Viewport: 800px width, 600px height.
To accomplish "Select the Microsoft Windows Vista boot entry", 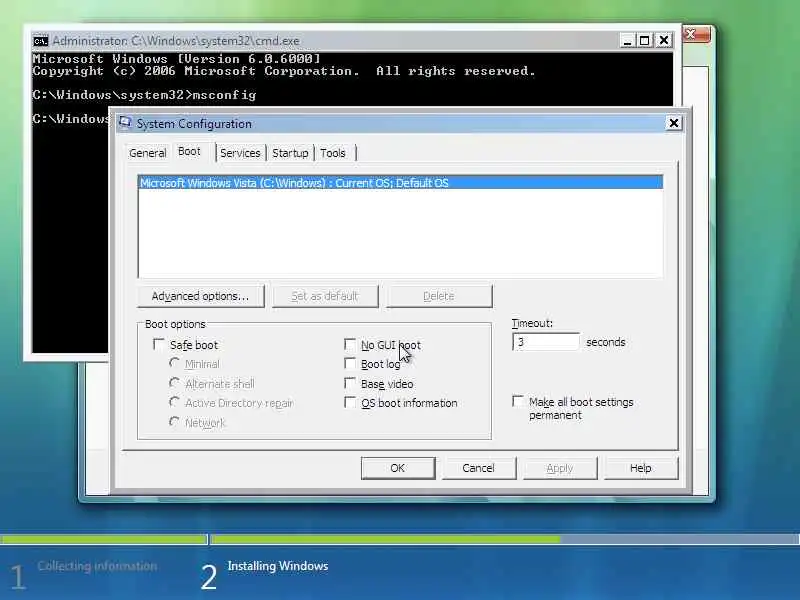I will (x=401, y=183).
